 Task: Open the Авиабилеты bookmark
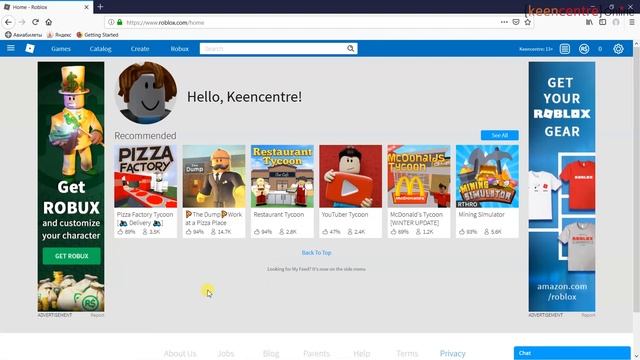pyautogui.click(x=24, y=35)
